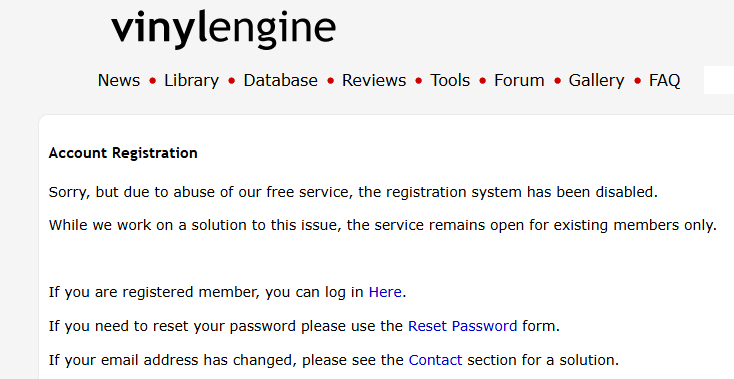
Task: Click the red dot between Gallery and FAQ
Action: tap(637, 81)
